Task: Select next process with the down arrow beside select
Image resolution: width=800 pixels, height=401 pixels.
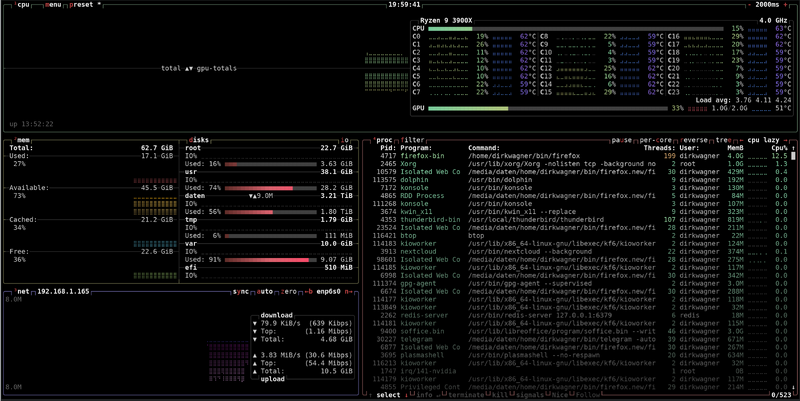Action: (x=406, y=395)
